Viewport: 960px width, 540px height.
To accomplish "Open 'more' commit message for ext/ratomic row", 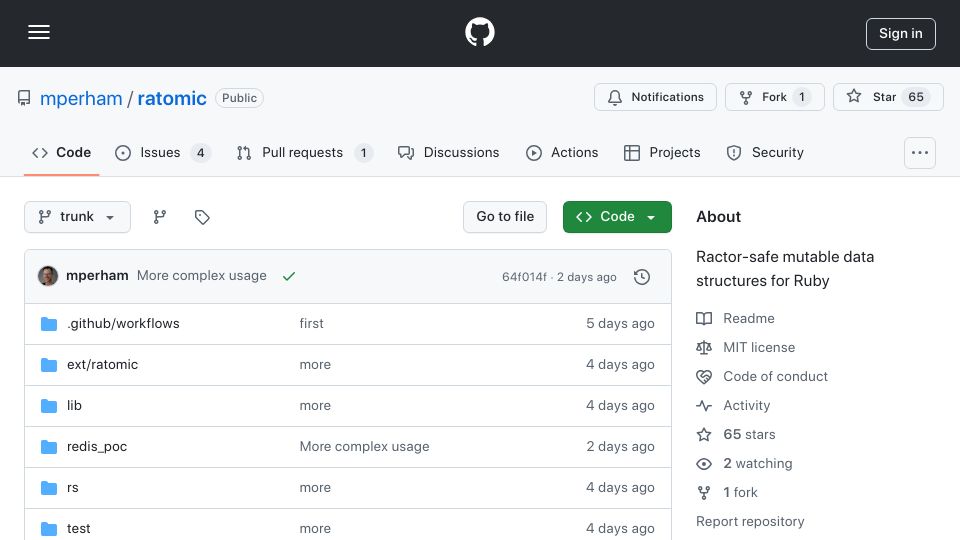I will coord(315,364).
